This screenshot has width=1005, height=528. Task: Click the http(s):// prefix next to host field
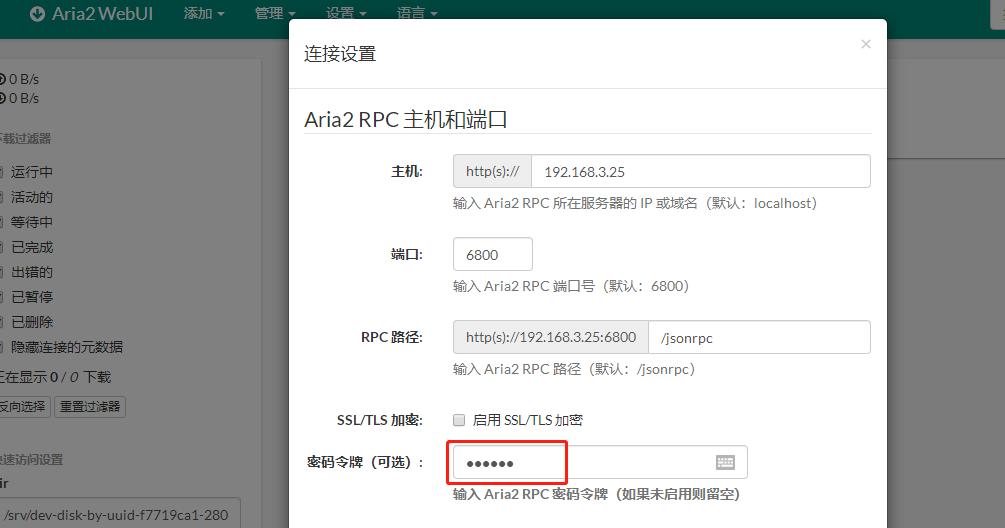(492, 171)
